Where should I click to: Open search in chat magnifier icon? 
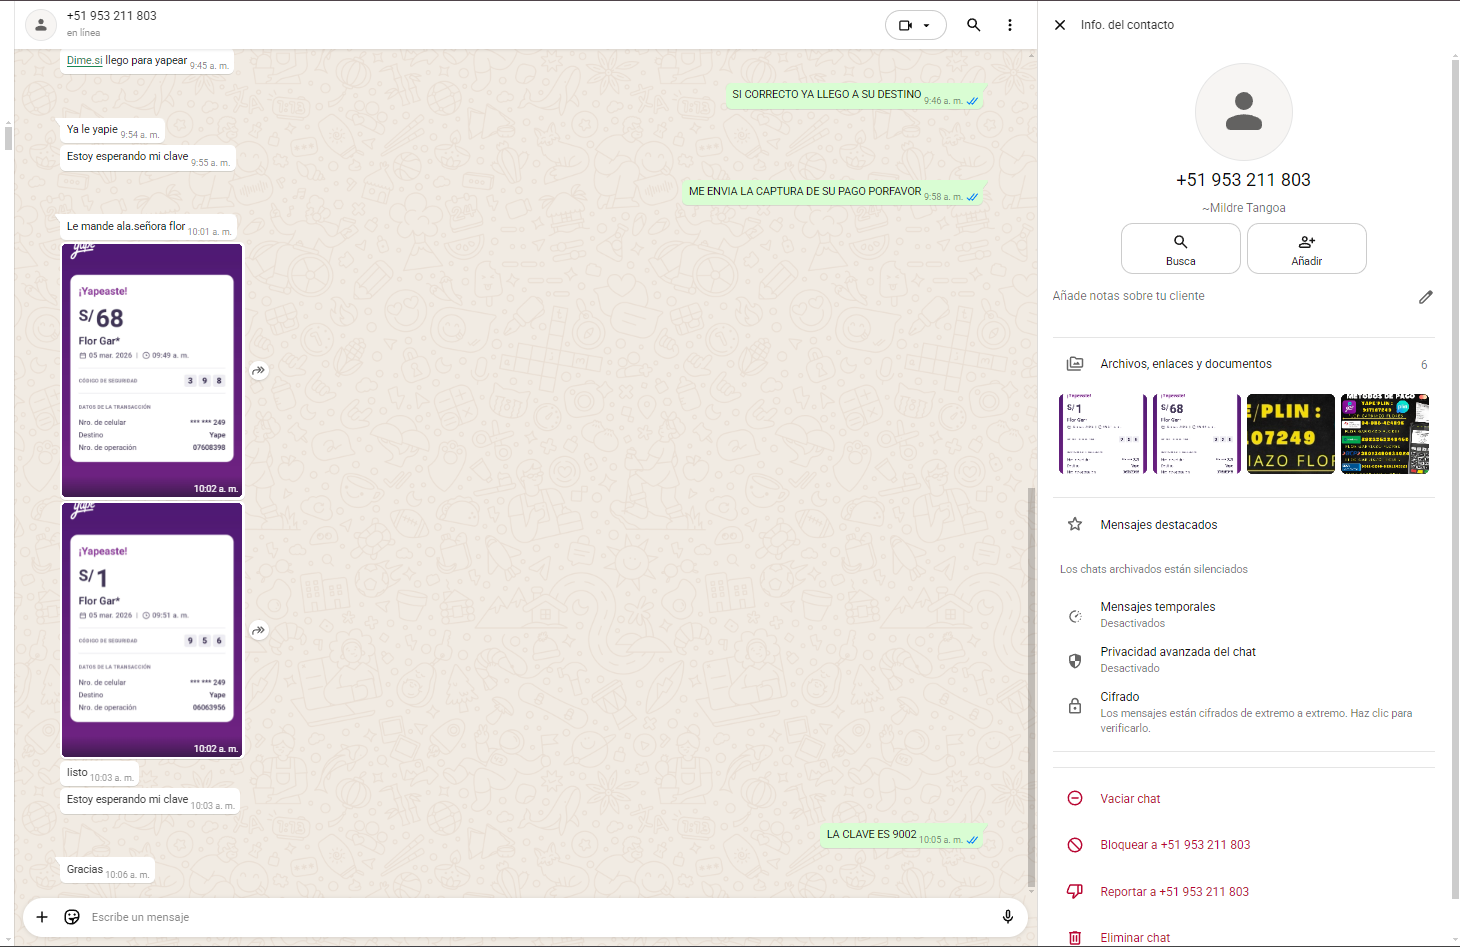tap(973, 25)
